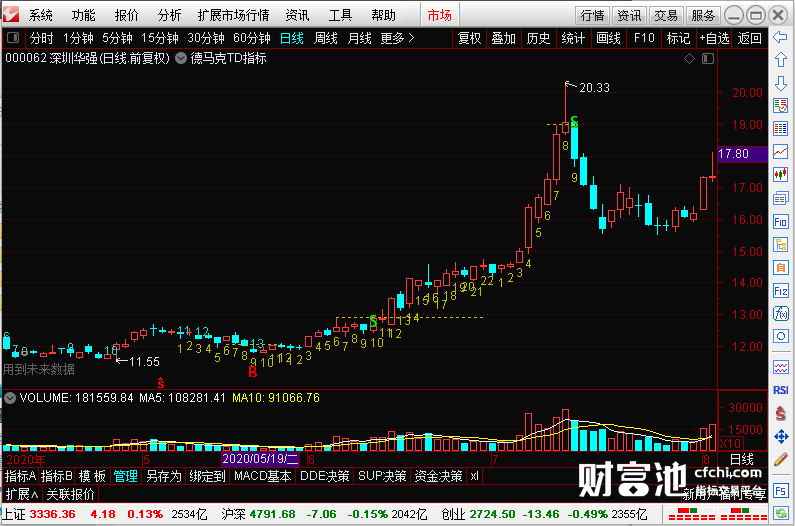
Task: Click the back arrow icon in sidebar
Action: point(780,37)
